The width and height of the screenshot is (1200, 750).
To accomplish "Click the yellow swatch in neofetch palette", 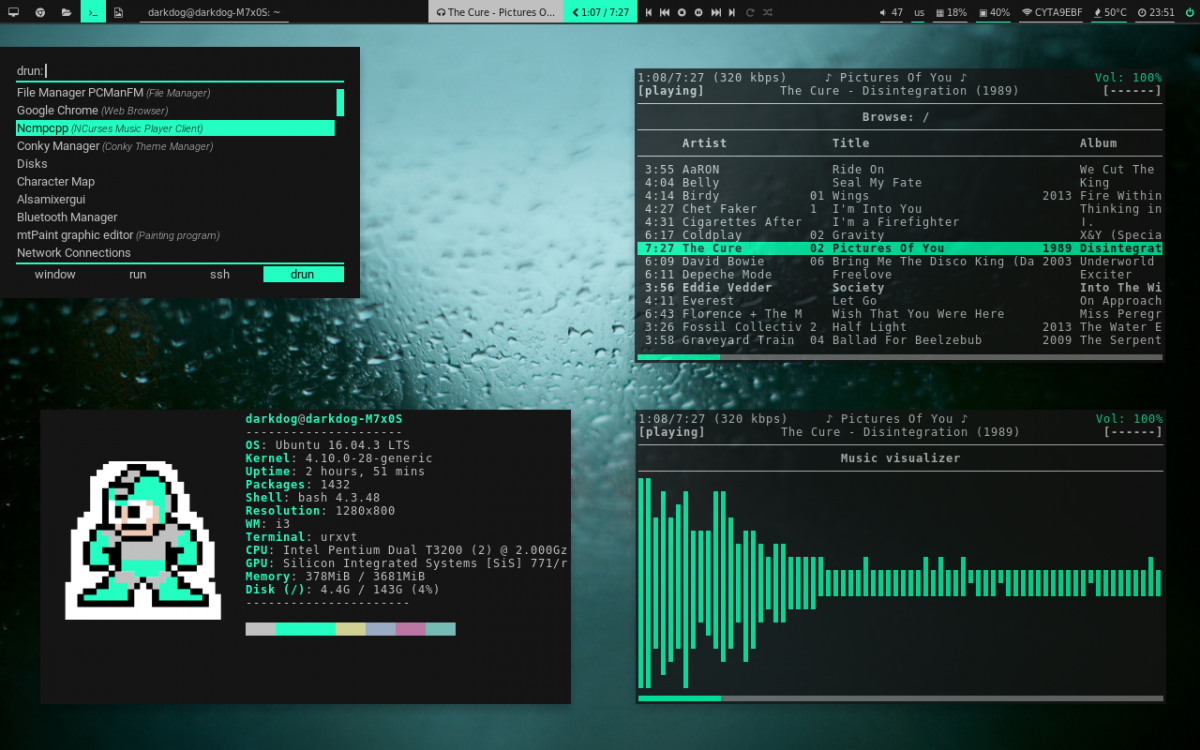I will 350,629.
